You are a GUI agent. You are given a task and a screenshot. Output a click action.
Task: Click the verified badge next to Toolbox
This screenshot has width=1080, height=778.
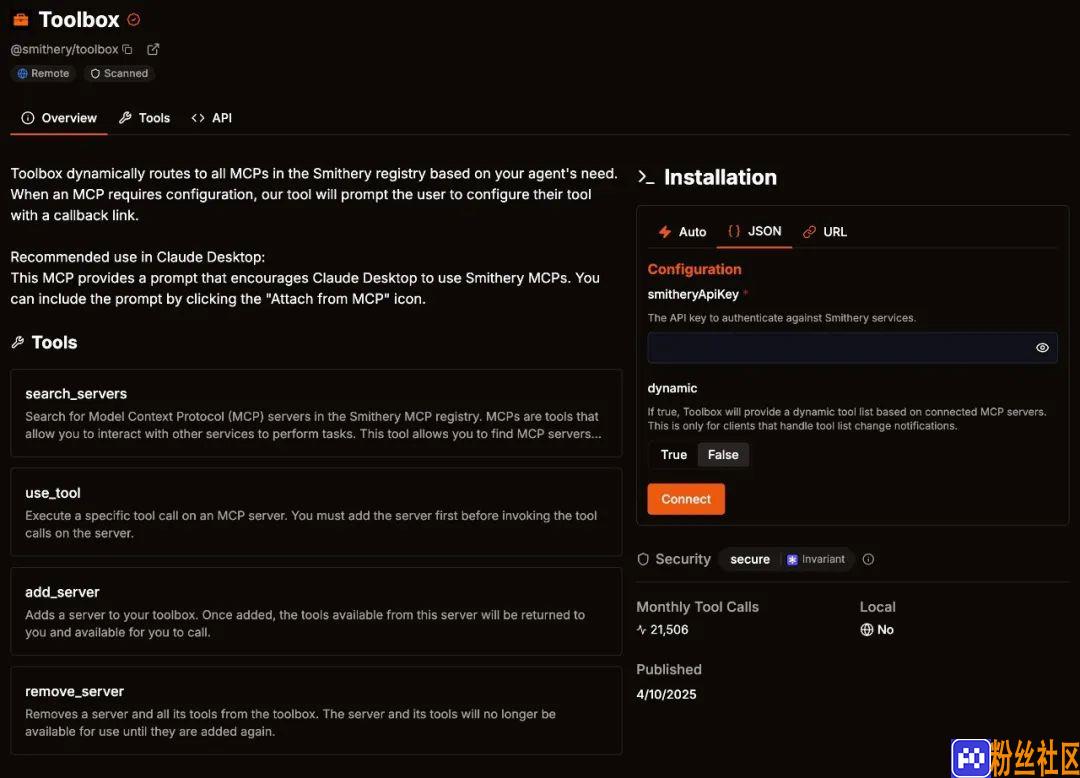[x=134, y=20]
